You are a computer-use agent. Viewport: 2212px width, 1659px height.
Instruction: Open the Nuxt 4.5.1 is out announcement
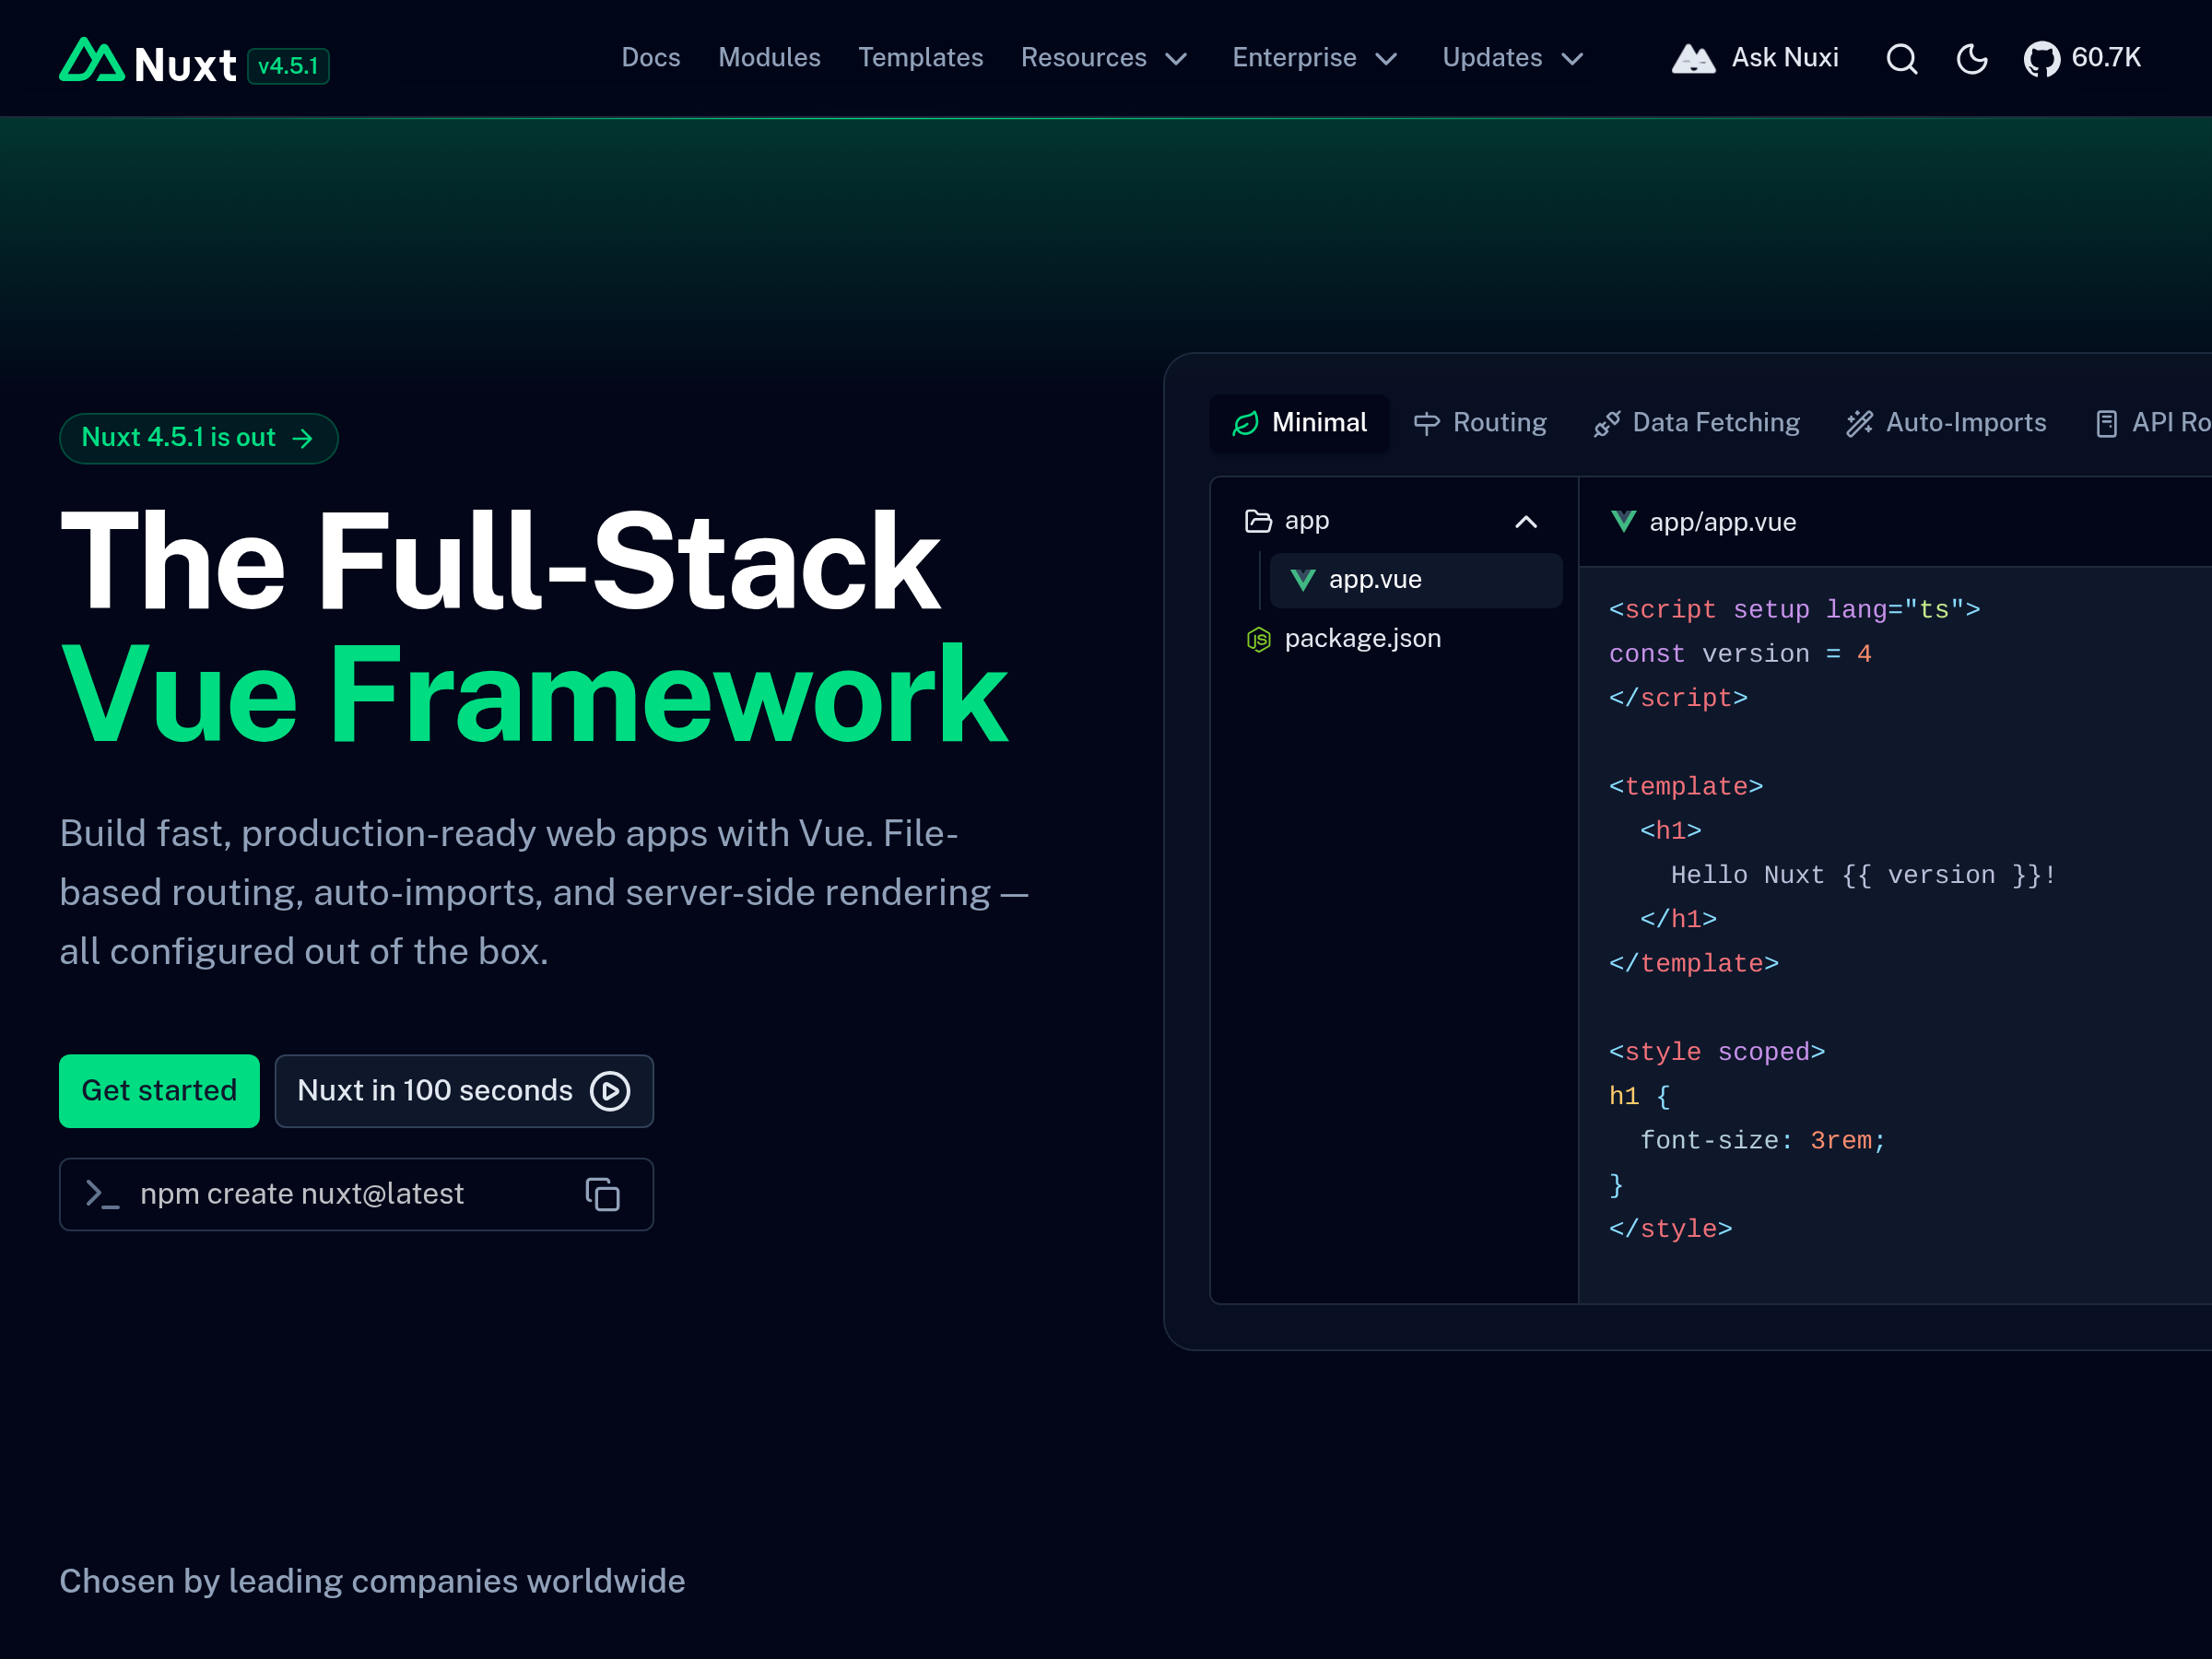198,438
